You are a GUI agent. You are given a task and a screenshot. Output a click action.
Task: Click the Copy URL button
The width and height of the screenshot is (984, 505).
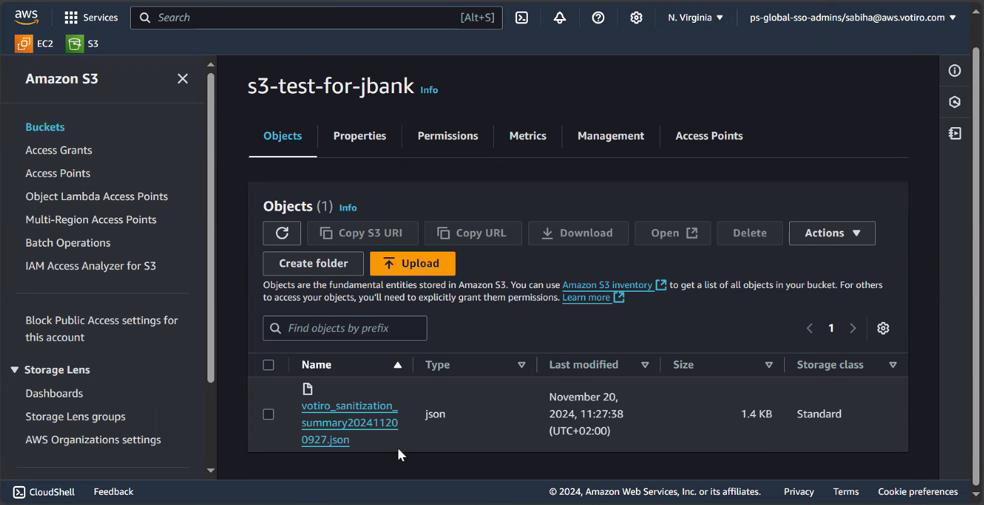click(473, 233)
